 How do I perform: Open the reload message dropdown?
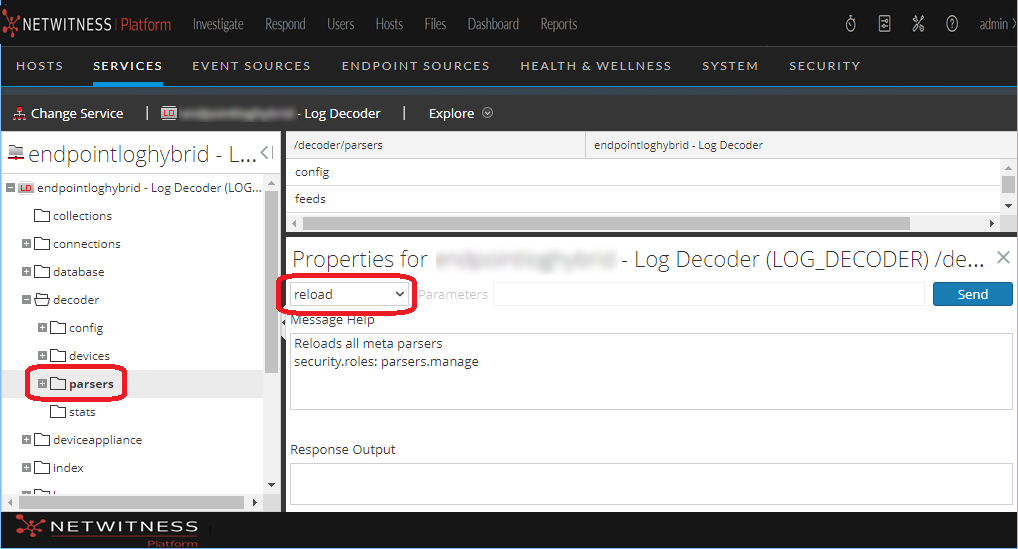(349, 295)
